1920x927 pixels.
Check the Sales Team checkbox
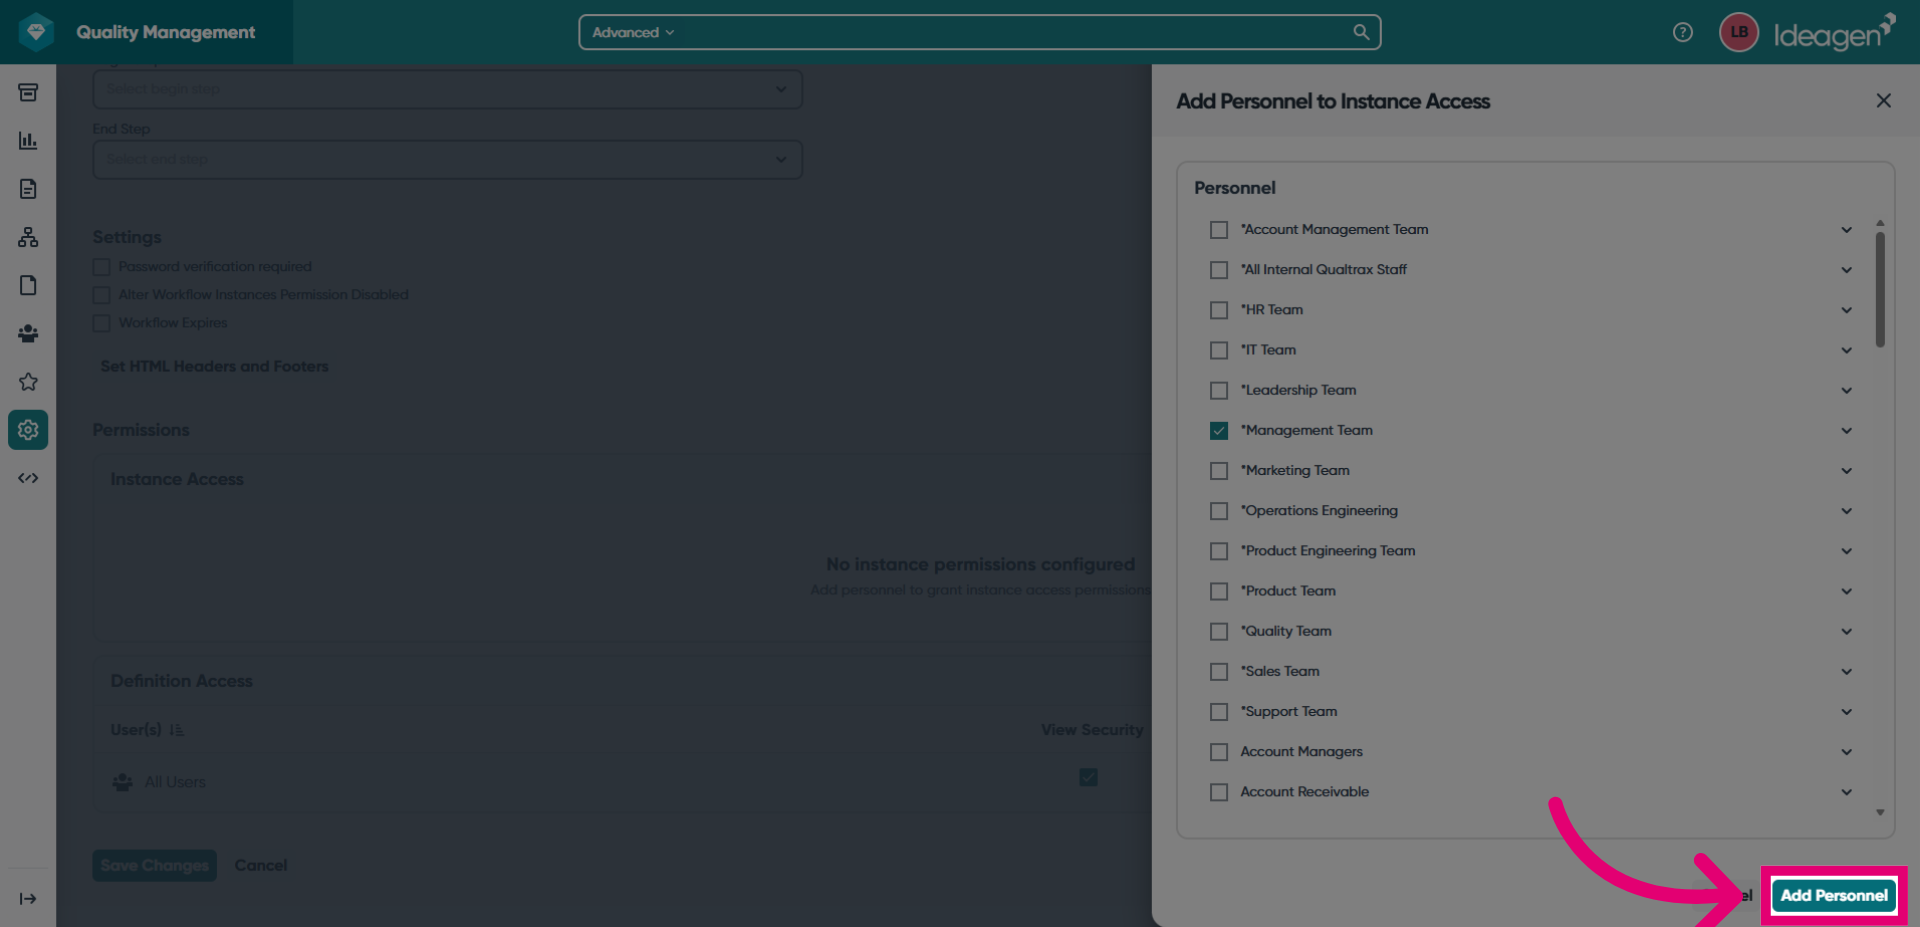[1219, 671]
